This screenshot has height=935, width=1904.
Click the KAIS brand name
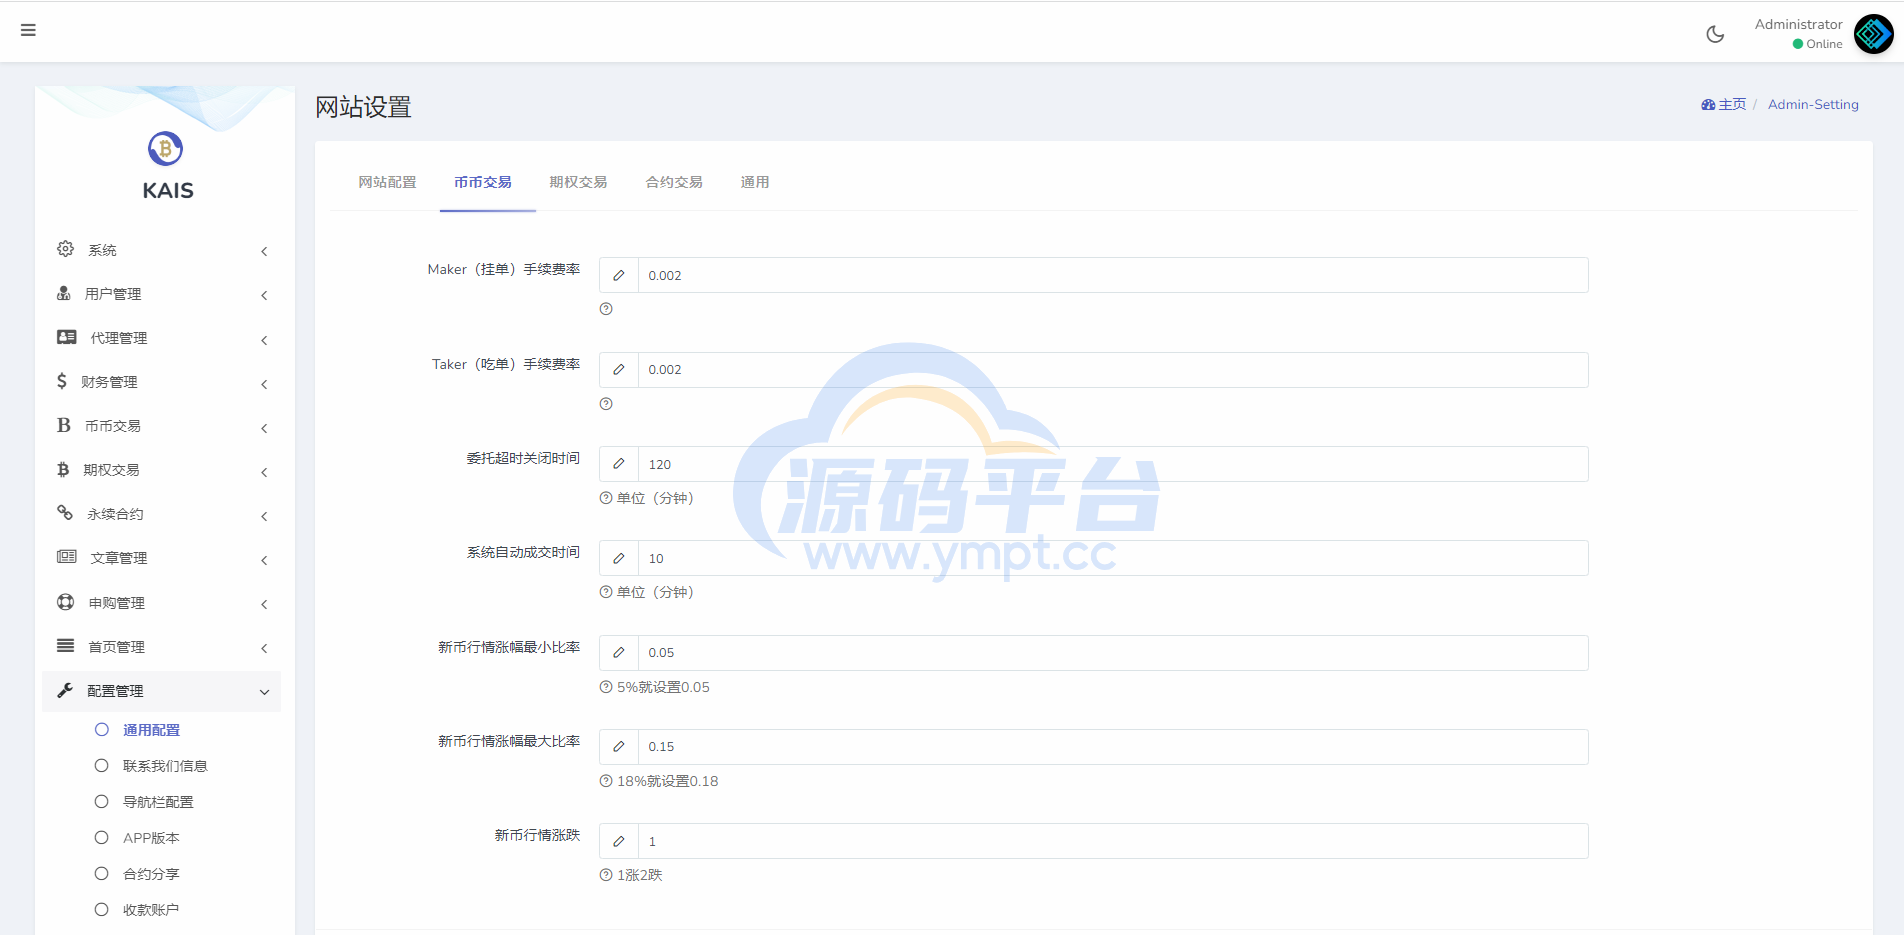pyautogui.click(x=168, y=190)
